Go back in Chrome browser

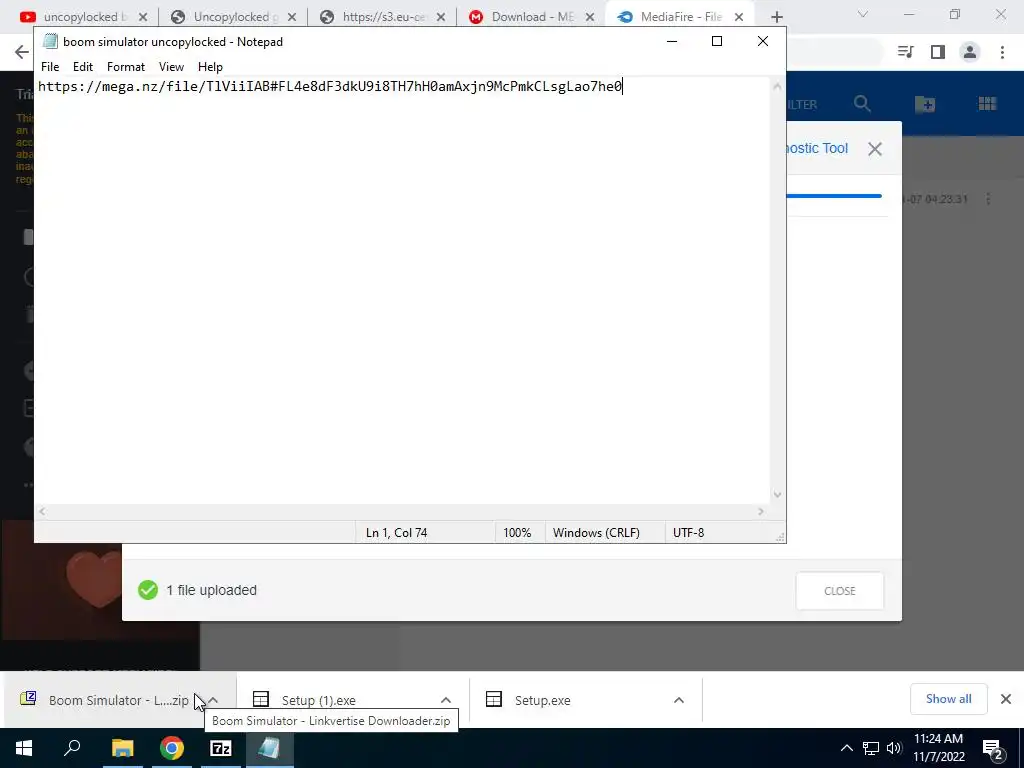click(x=22, y=52)
